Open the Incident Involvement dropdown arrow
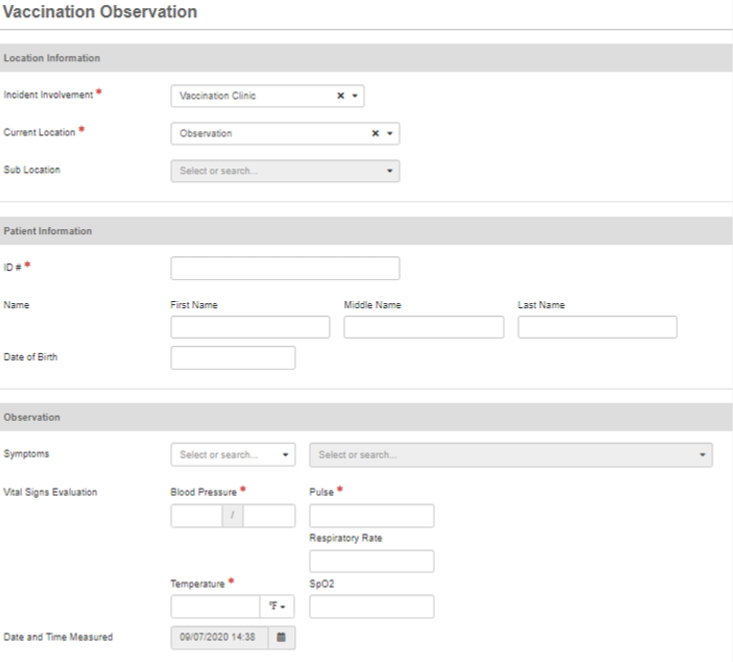This screenshot has height=662, width=733. [x=355, y=96]
